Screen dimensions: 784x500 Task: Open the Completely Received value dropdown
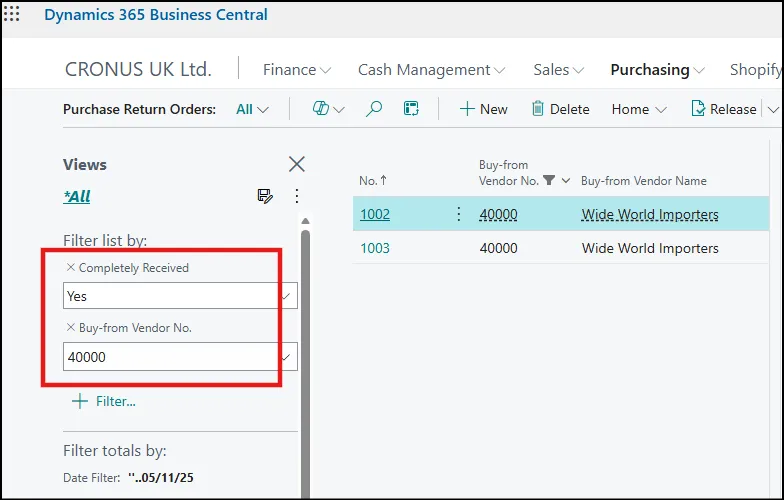[x=287, y=296]
